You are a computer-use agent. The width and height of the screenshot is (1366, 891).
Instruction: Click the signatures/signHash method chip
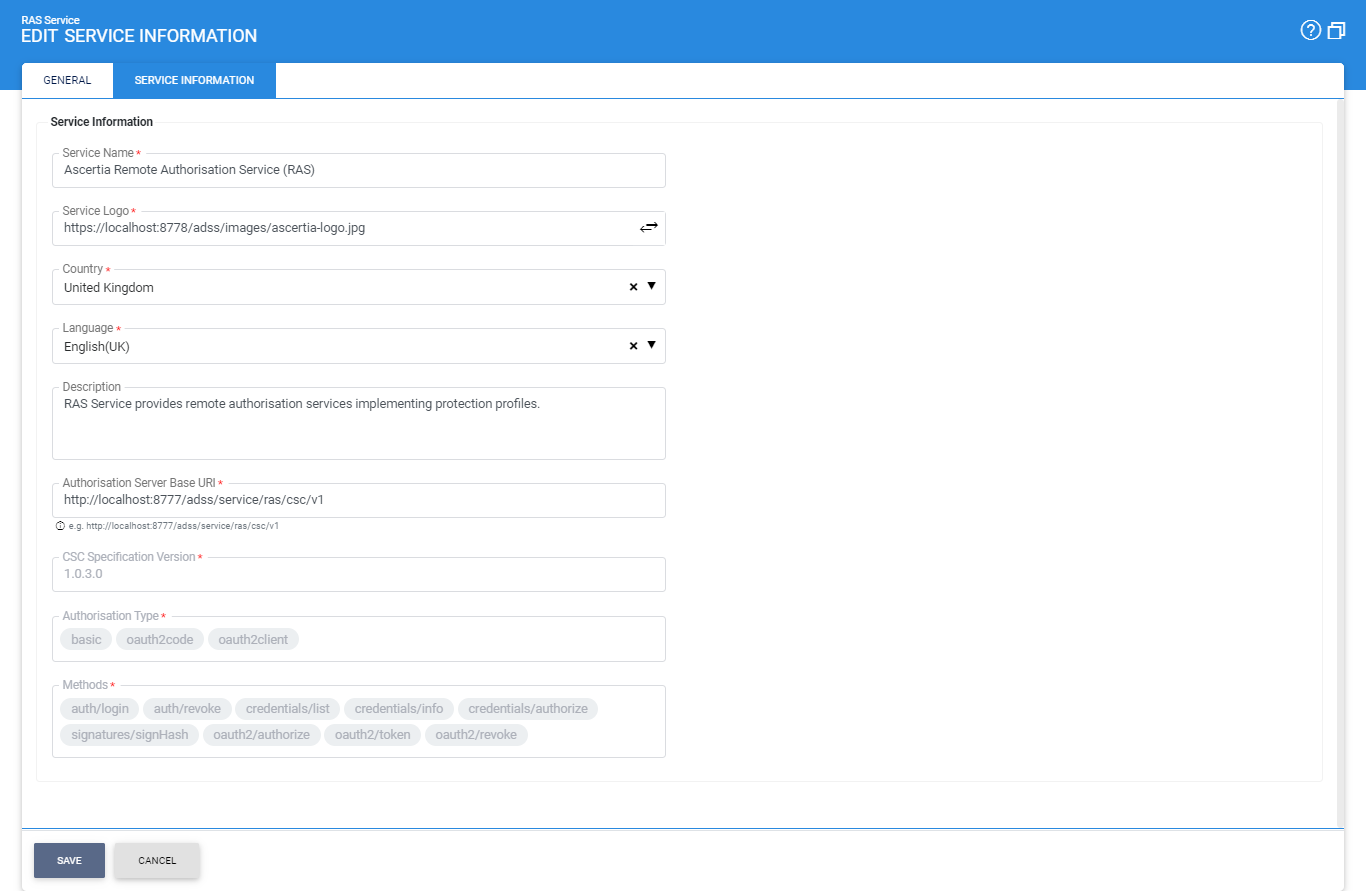pos(130,735)
